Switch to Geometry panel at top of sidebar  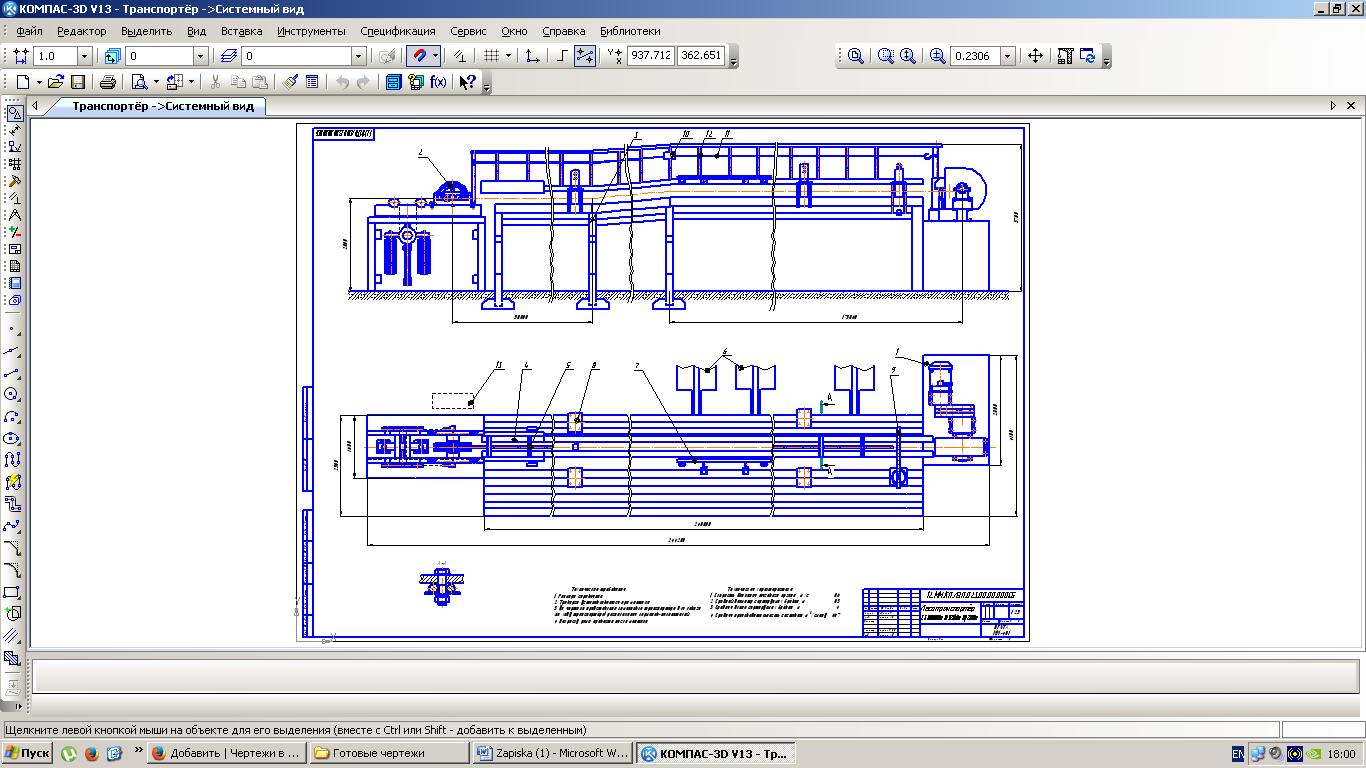click(x=14, y=113)
